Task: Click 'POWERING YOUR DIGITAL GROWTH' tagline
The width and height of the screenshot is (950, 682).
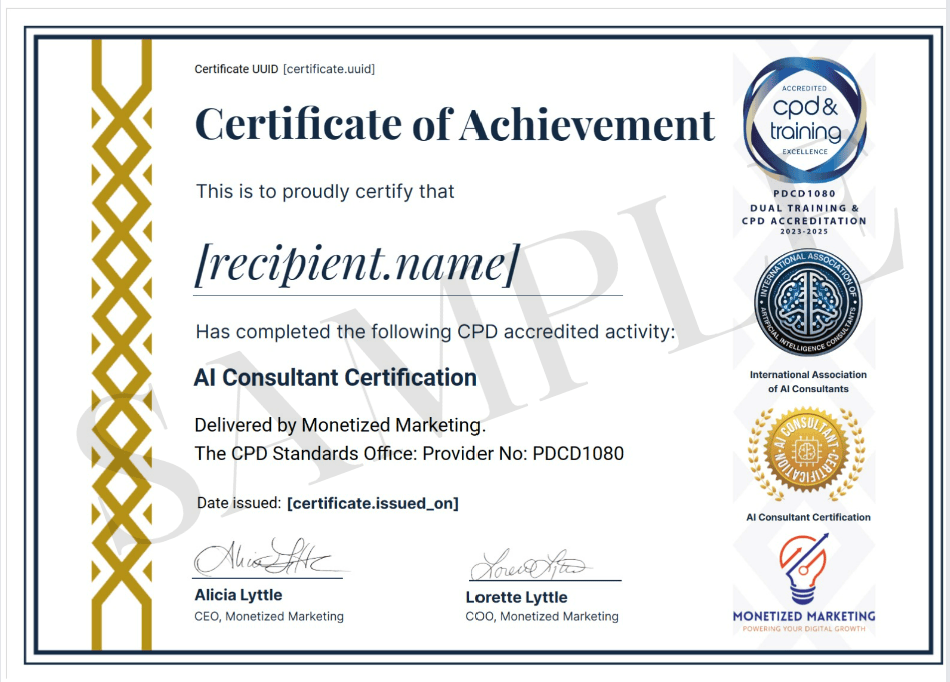Action: coord(804,629)
